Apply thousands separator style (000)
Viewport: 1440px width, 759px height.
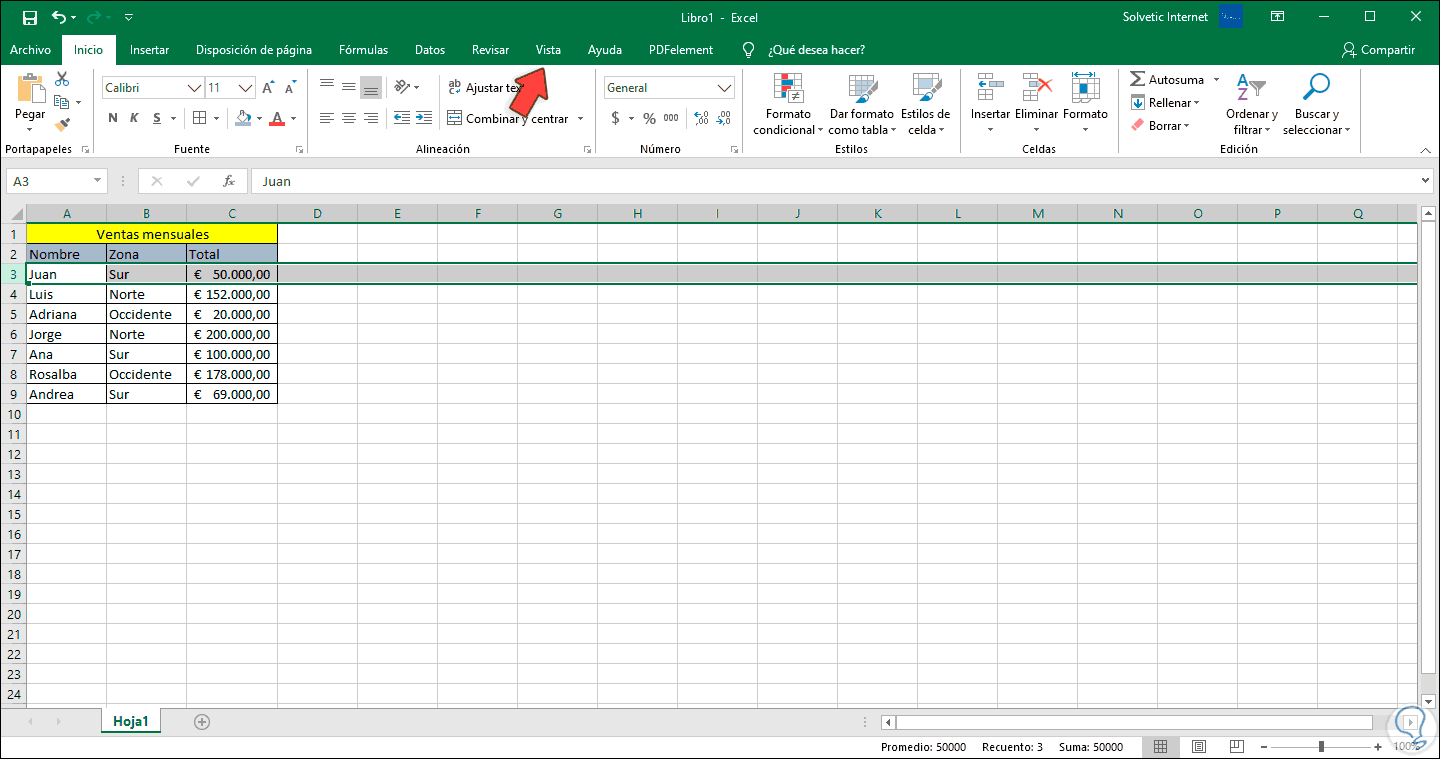point(671,118)
